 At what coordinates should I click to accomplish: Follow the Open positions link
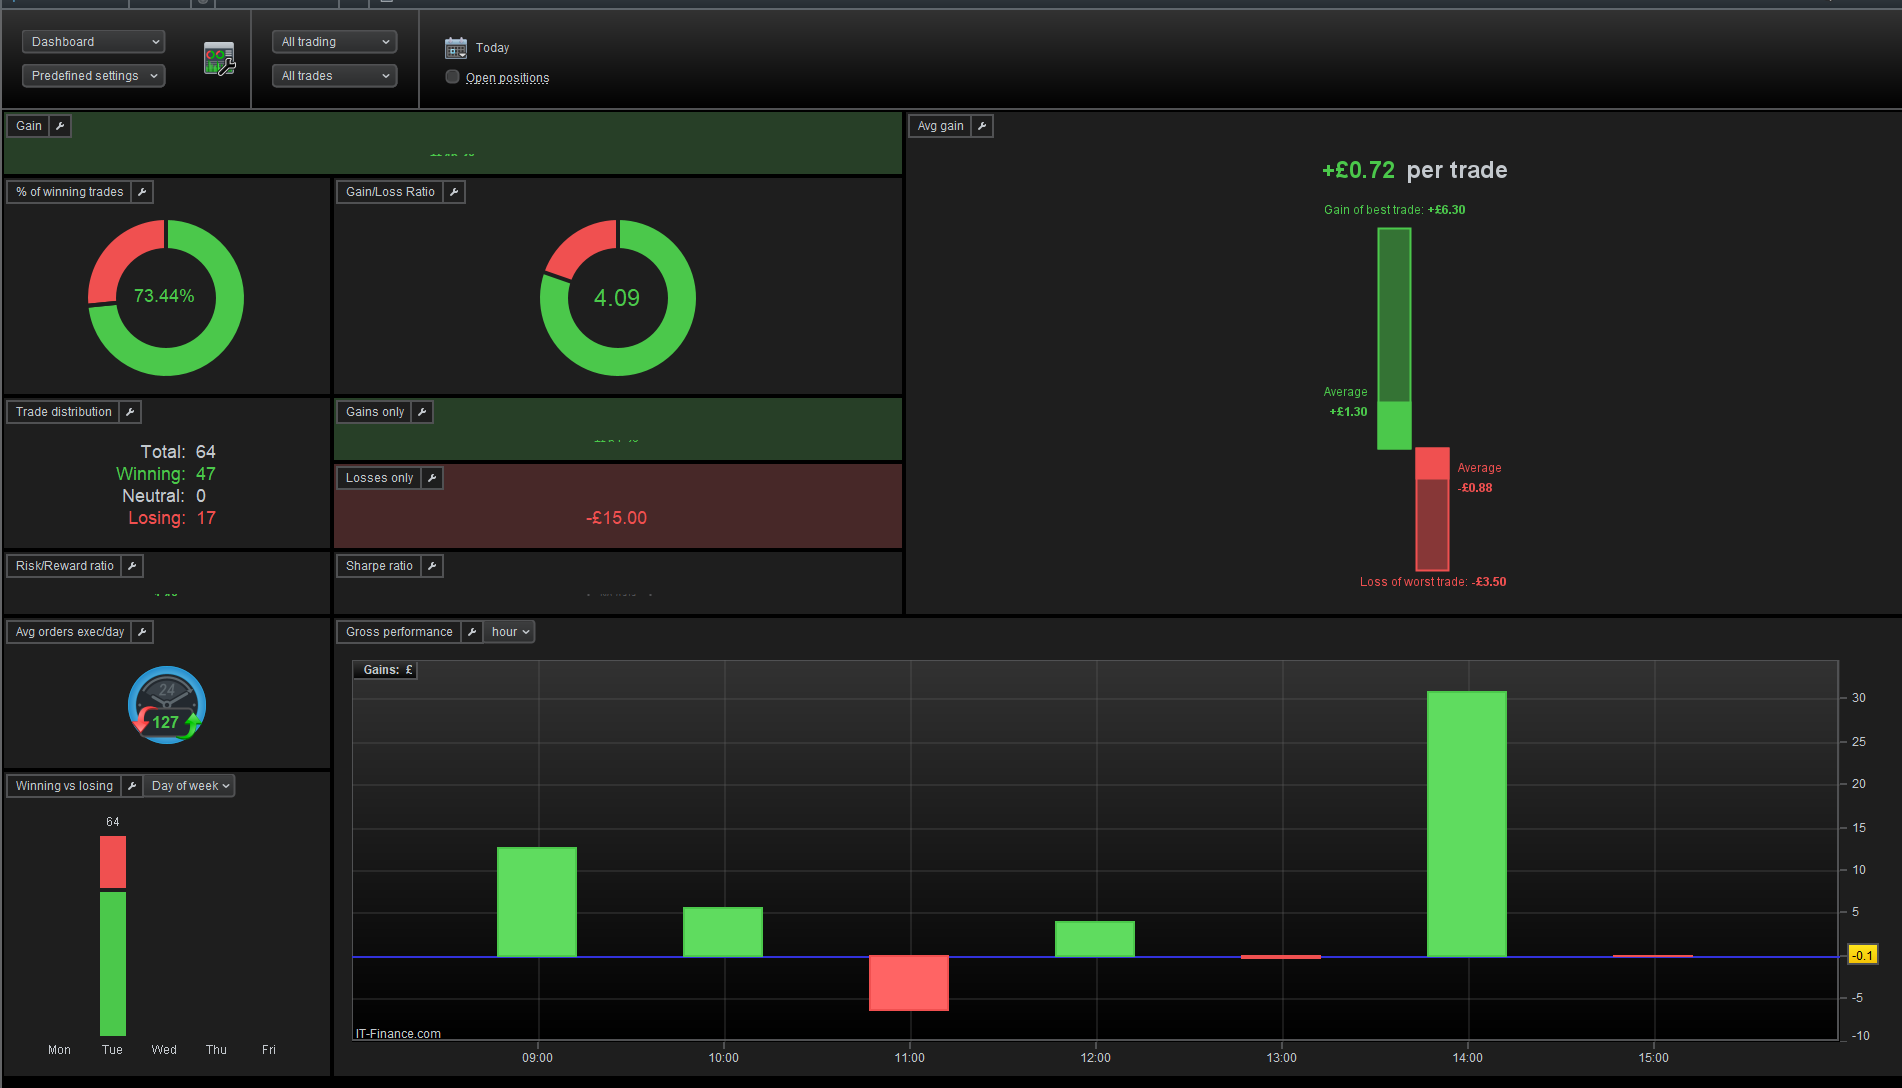[507, 78]
